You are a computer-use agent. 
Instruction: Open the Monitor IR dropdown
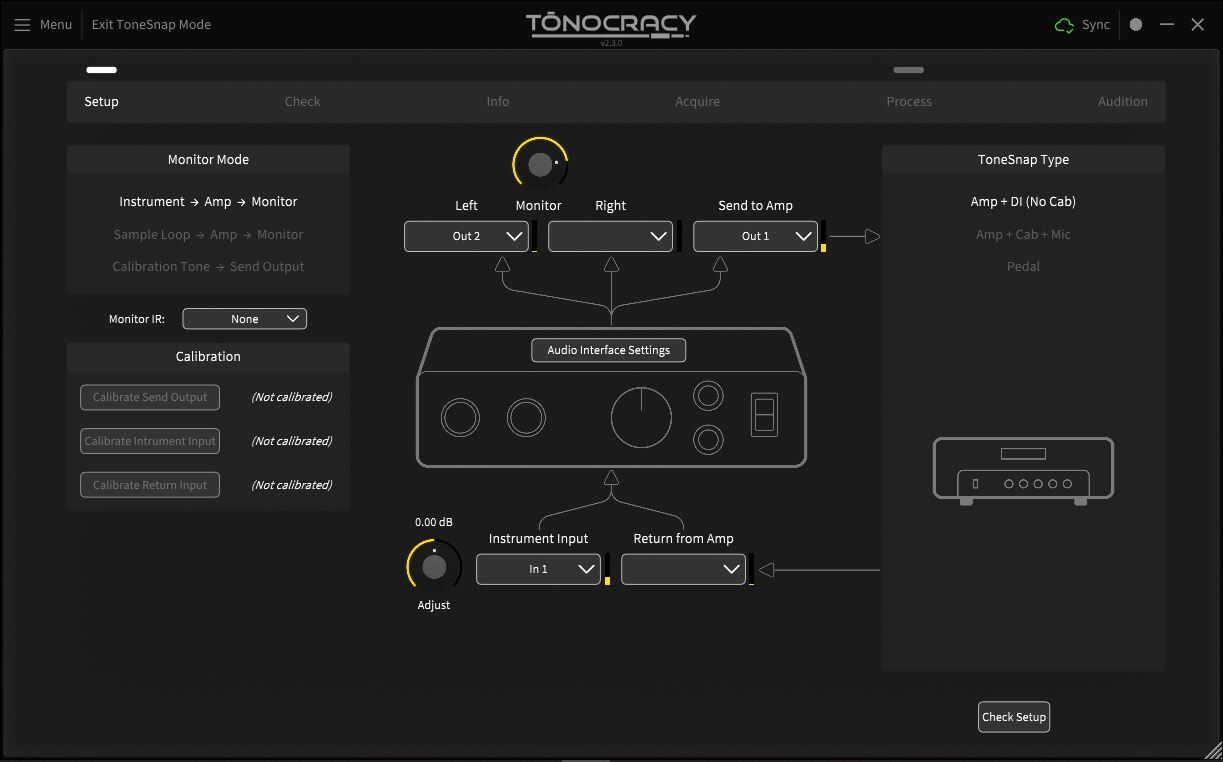click(244, 319)
